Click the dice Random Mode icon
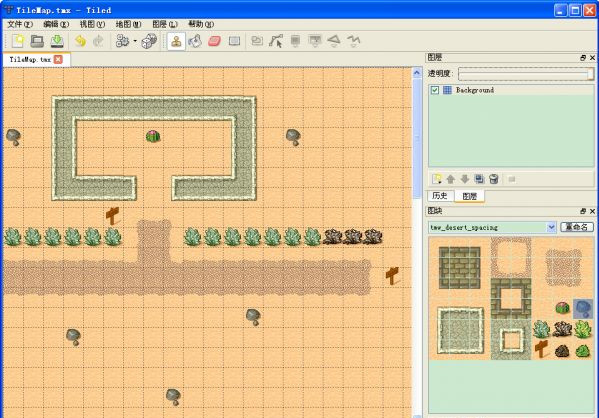 pyautogui.click(x=149, y=41)
